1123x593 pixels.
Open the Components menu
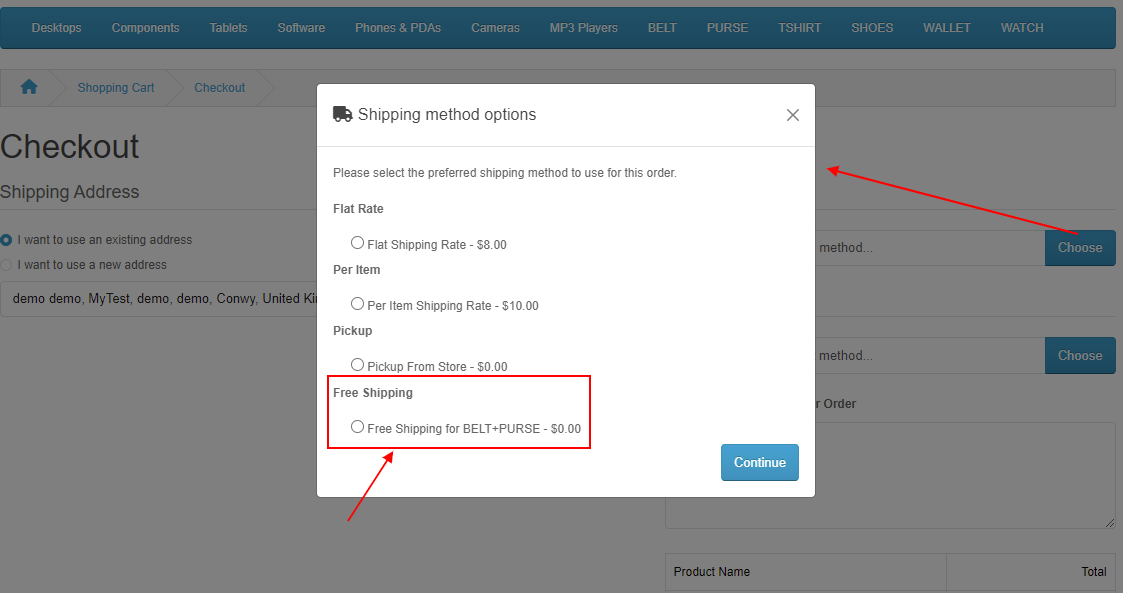click(x=145, y=28)
